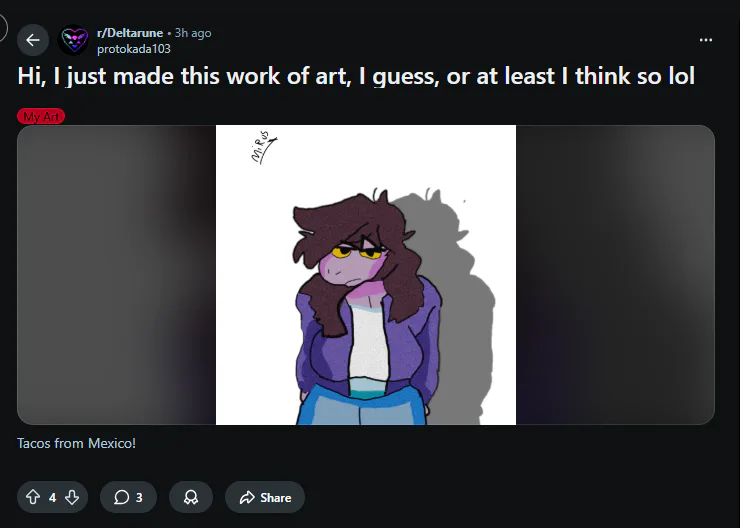The image size is (740, 528).
Task: Open the three-dot post options menu
Action: click(x=706, y=40)
